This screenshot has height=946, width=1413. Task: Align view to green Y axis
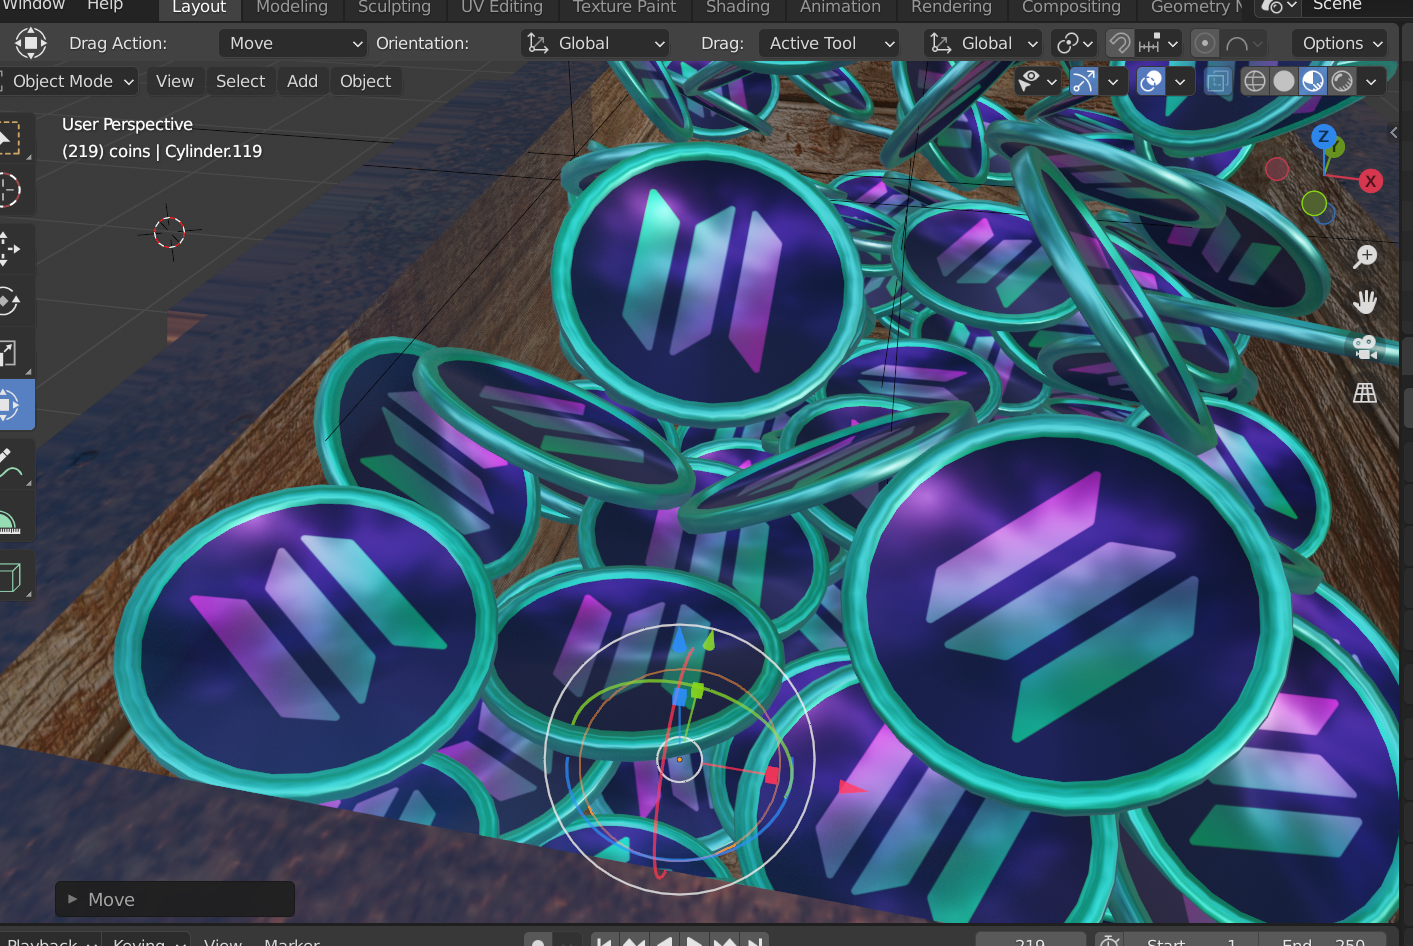coord(1336,148)
